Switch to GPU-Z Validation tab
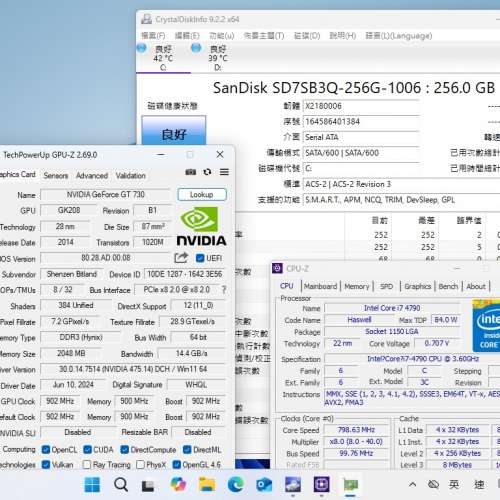Viewport: 500px width, 500px height. (x=131, y=176)
